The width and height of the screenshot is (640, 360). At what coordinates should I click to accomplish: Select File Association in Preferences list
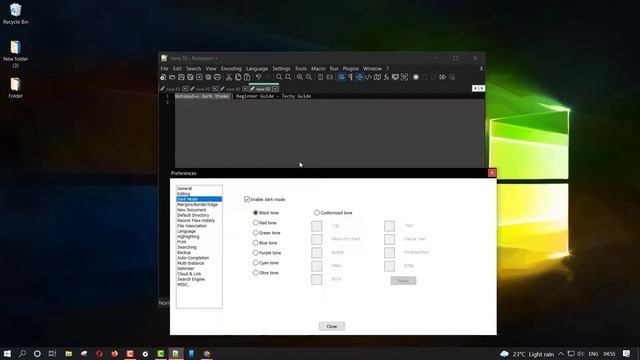coord(192,226)
